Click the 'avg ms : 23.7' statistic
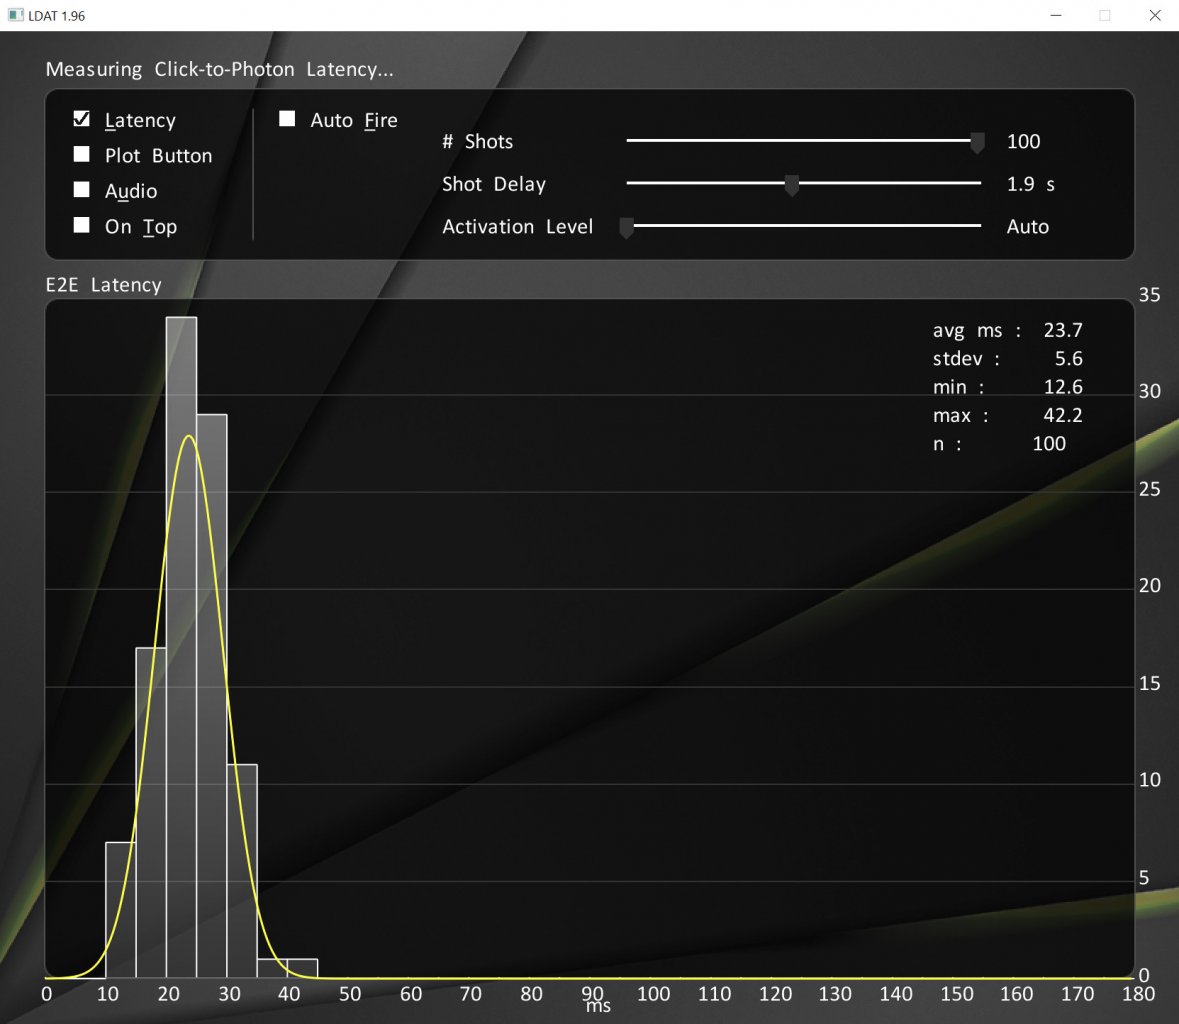 point(1008,330)
